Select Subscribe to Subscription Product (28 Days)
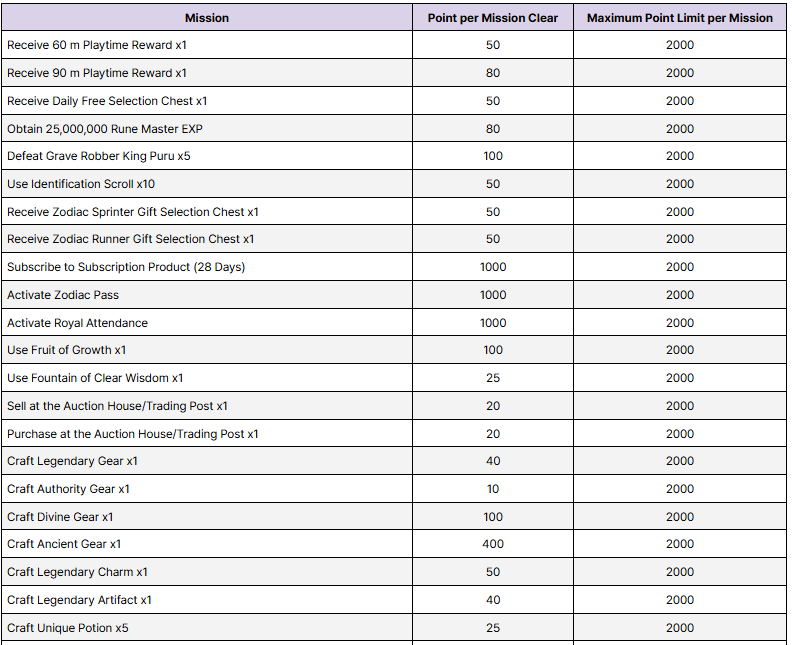The height and width of the screenshot is (645, 792). 126,267
